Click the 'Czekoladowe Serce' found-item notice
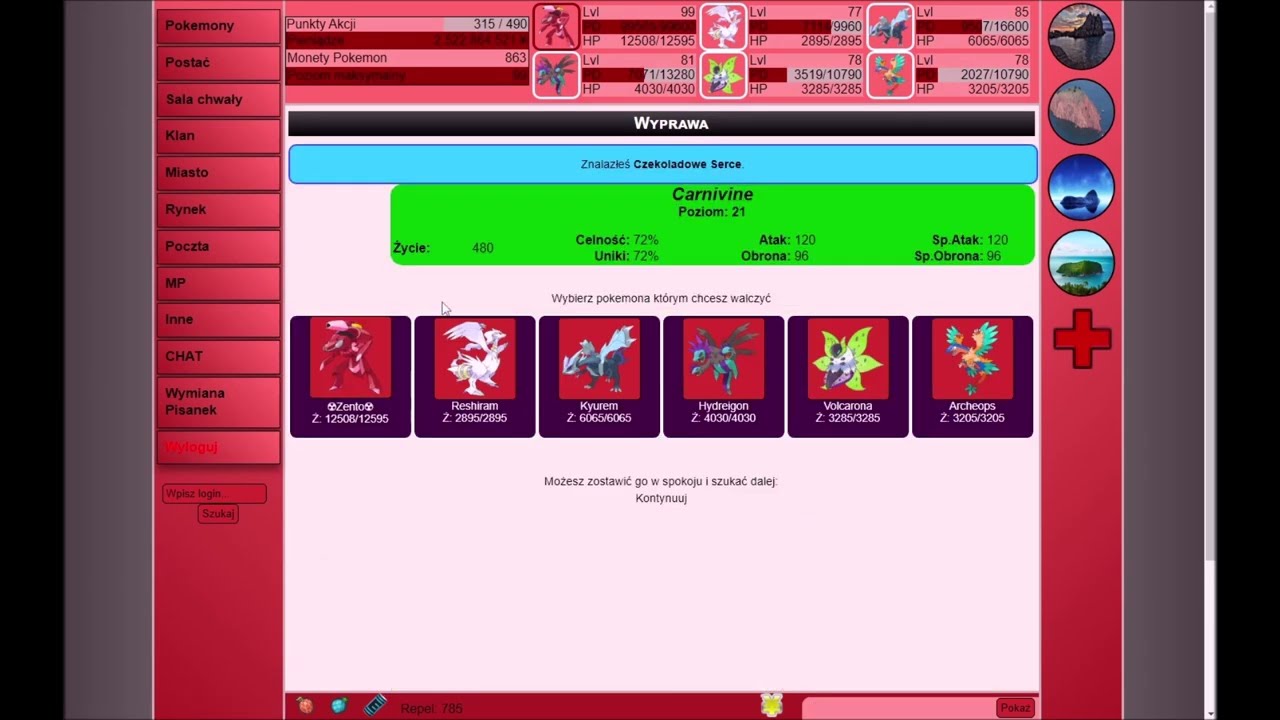The image size is (1280, 720). 663,164
